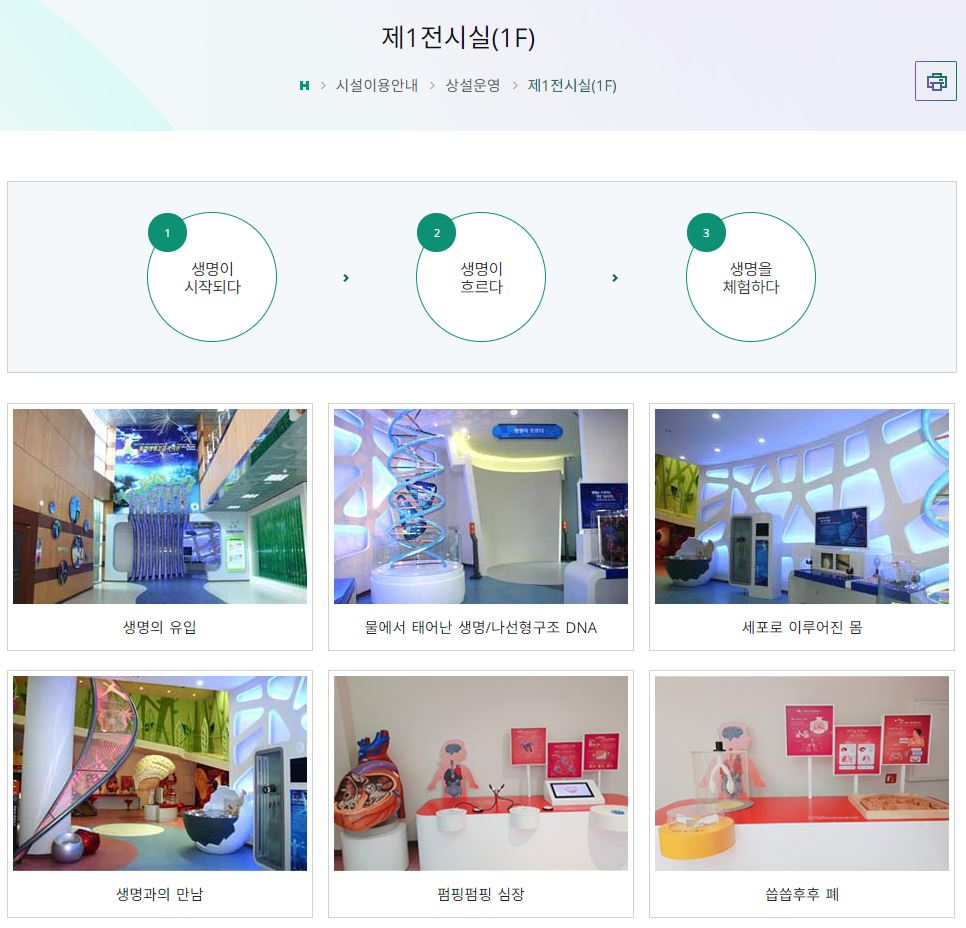This screenshot has width=966, height=928.
Task: Select the number 1 step badge
Action: point(168,232)
